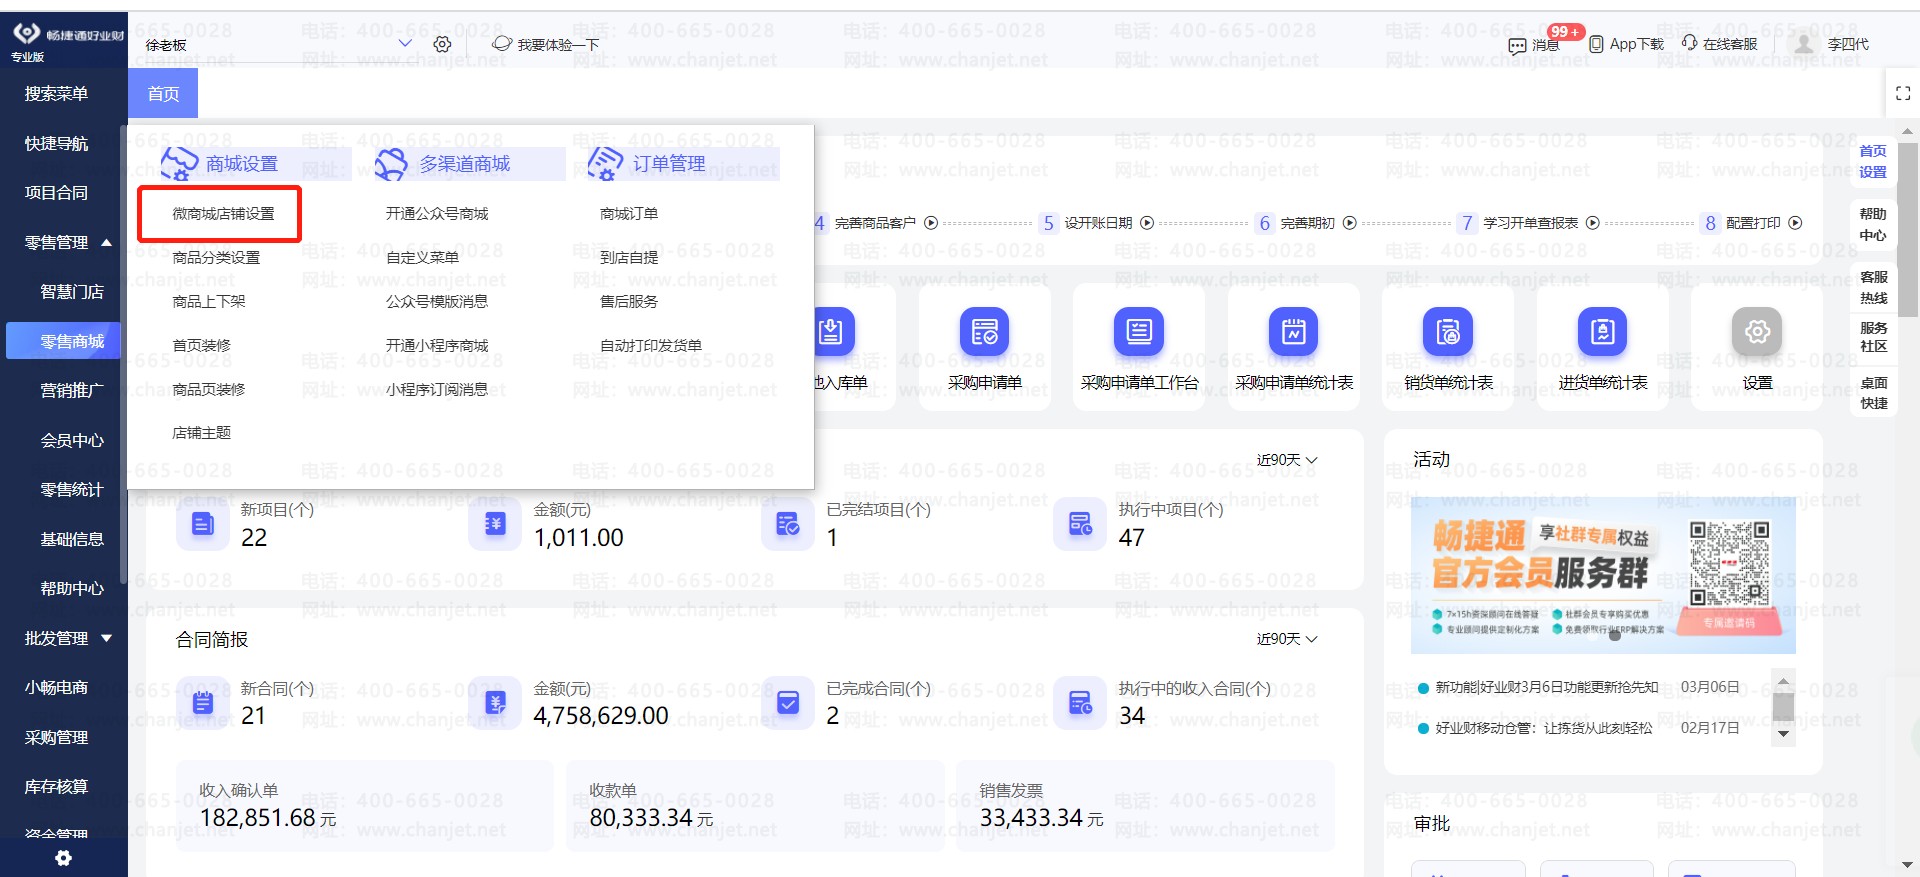The height and width of the screenshot is (877, 1920).
Task: Open the 近90天 dropdown in 合同简报
Action: coord(1287,639)
